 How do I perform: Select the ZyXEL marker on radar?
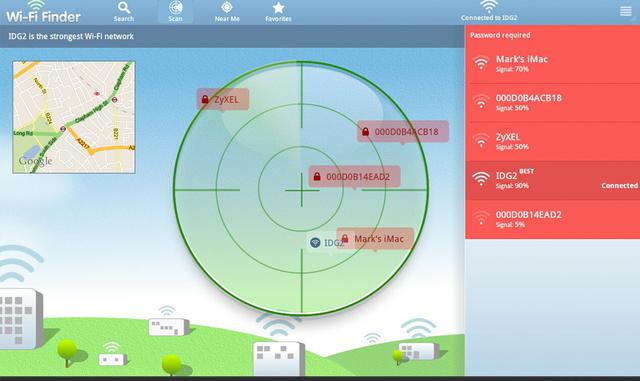pyautogui.click(x=223, y=99)
